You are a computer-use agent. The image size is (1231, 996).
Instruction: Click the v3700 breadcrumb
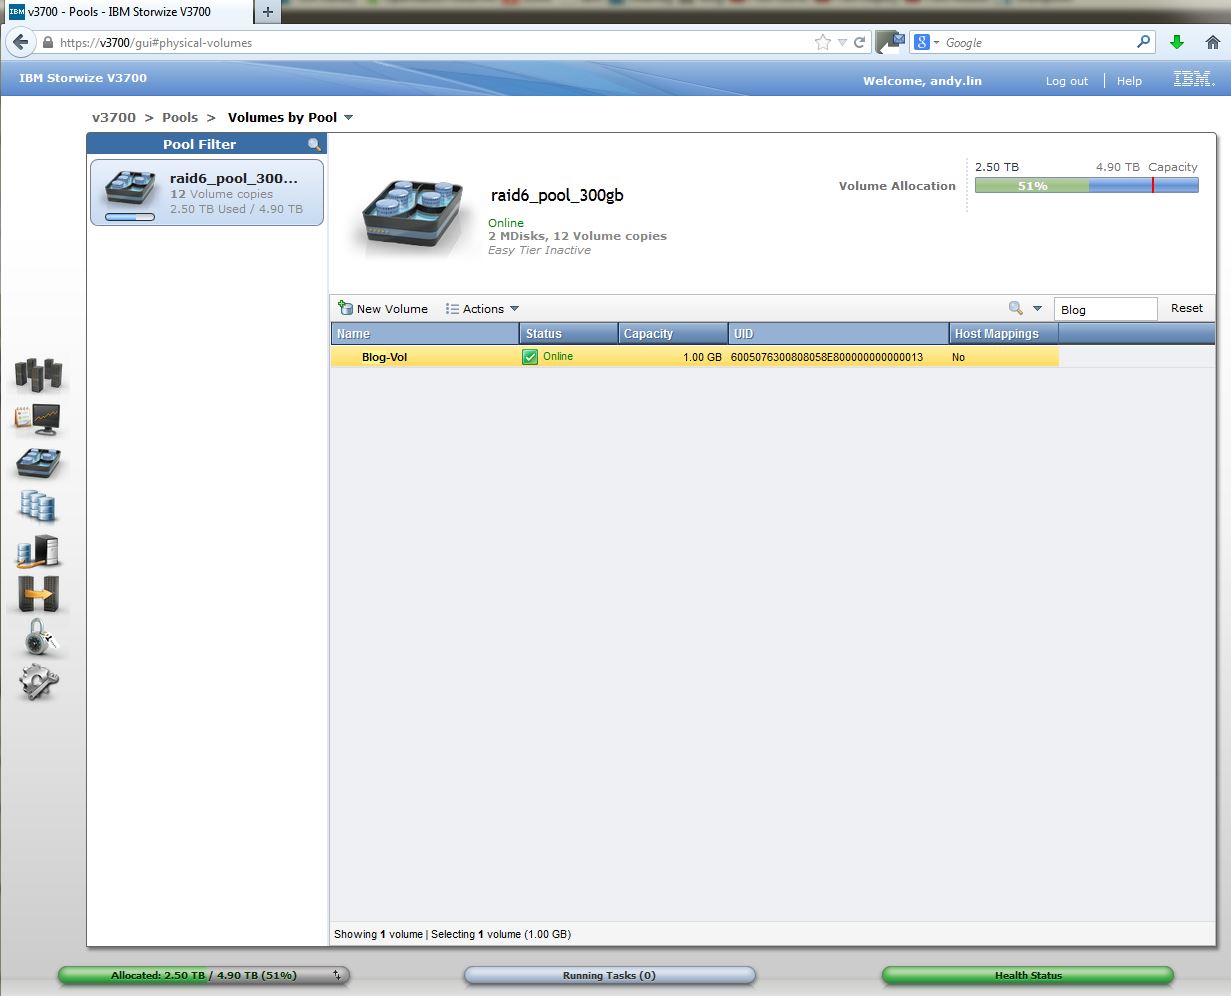click(x=114, y=118)
